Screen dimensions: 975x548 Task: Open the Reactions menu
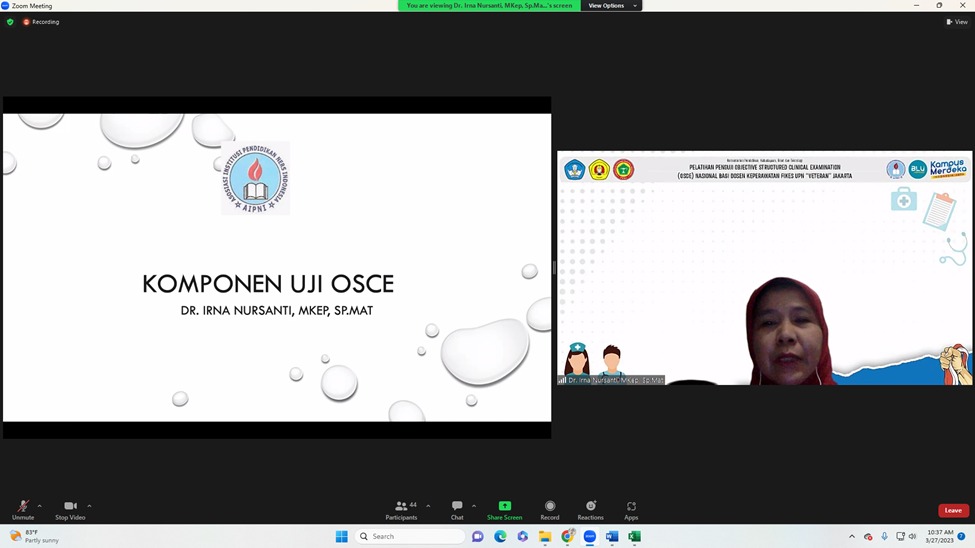click(x=590, y=509)
